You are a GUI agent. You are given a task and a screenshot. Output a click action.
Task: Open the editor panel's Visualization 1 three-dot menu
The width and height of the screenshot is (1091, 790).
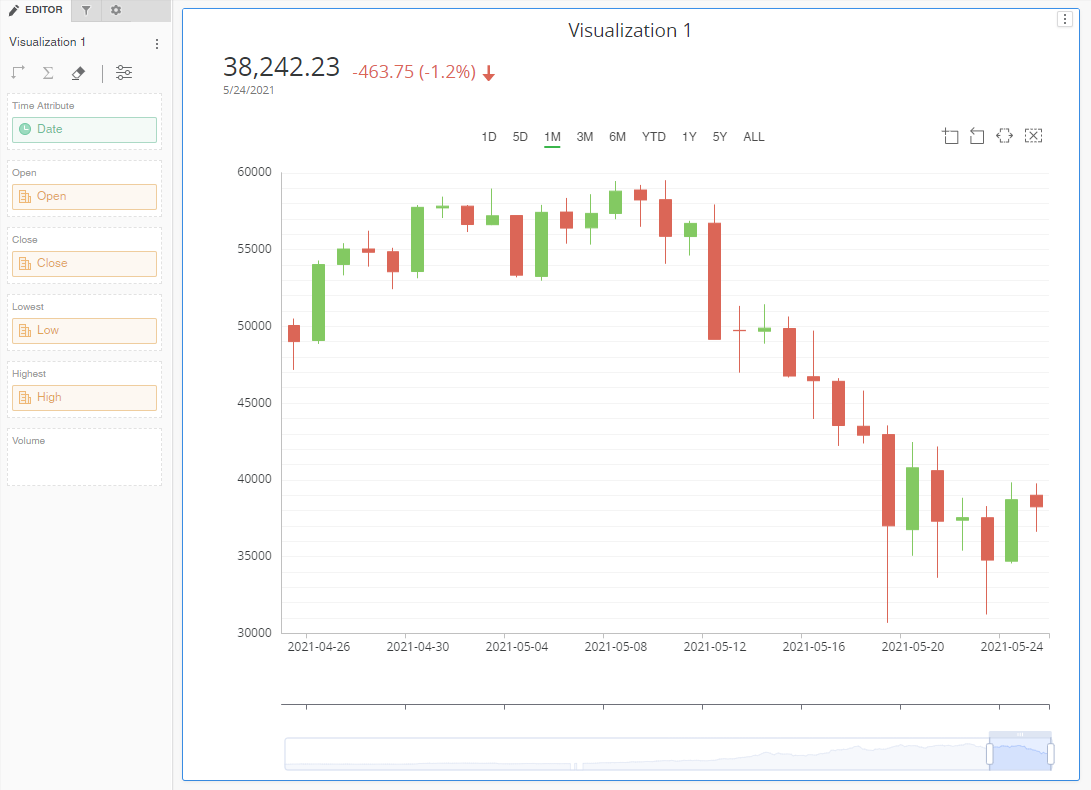(x=156, y=44)
